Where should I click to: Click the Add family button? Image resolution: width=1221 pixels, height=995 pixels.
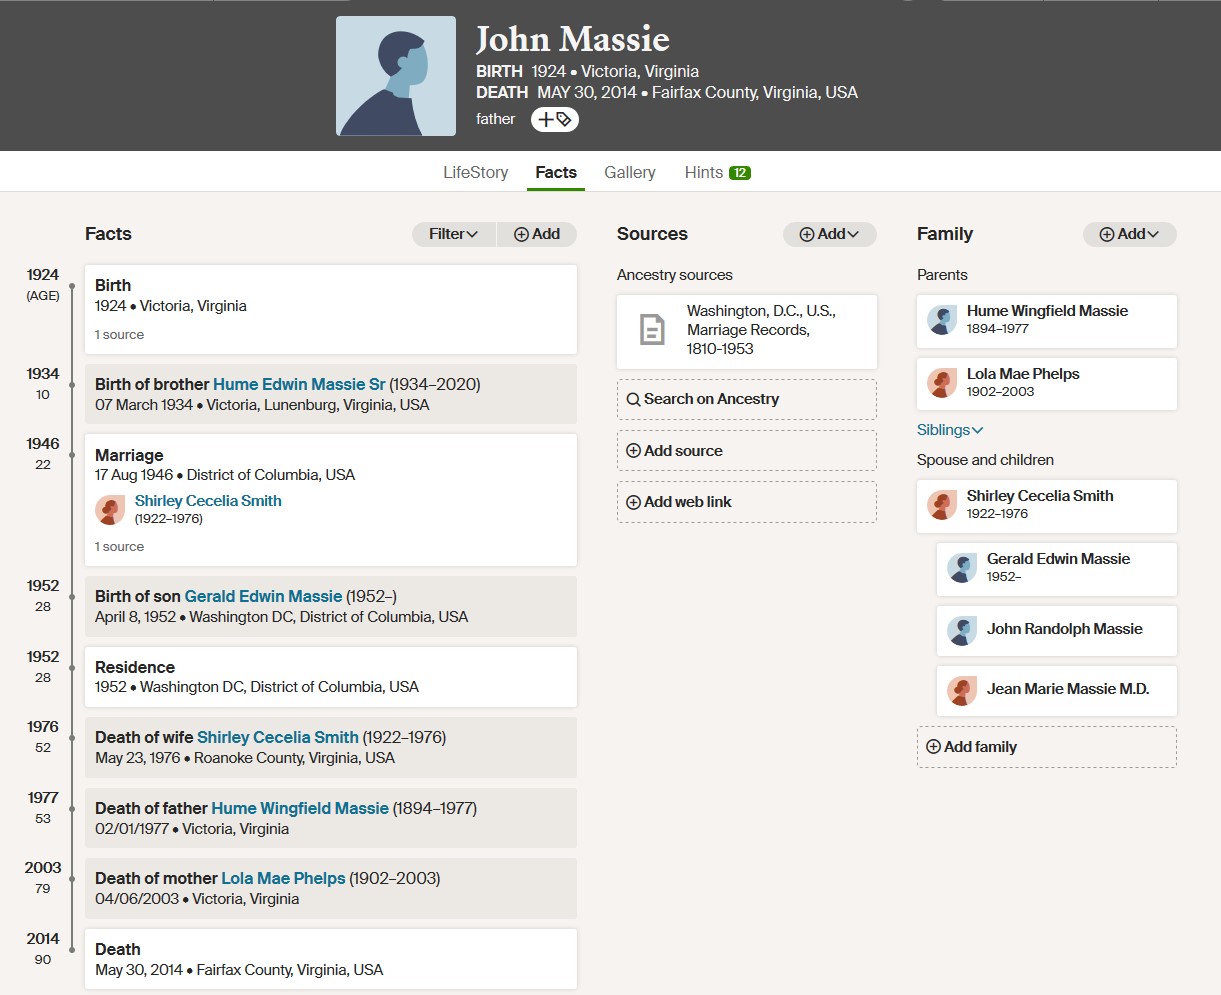pos(1046,747)
